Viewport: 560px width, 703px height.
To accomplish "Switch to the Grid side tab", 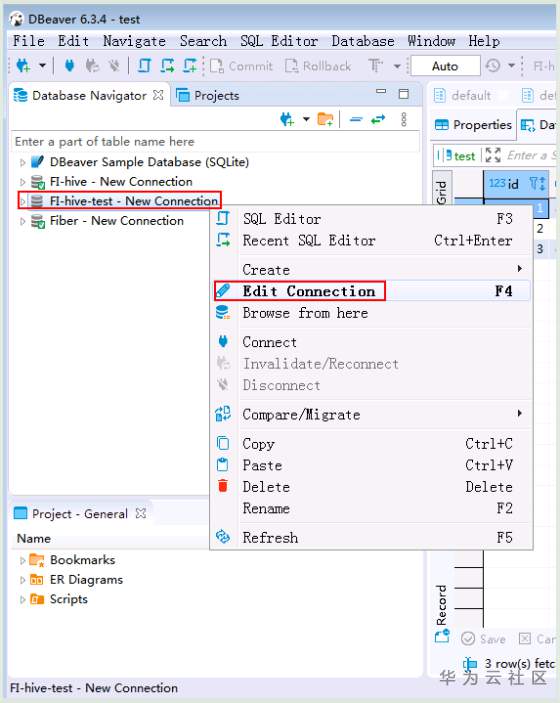I will click(442, 193).
